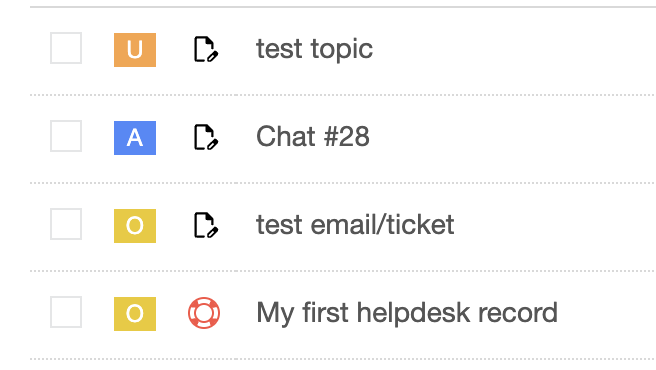Open the Chat #28 title
The image size is (656, 370).
[313, 136]
